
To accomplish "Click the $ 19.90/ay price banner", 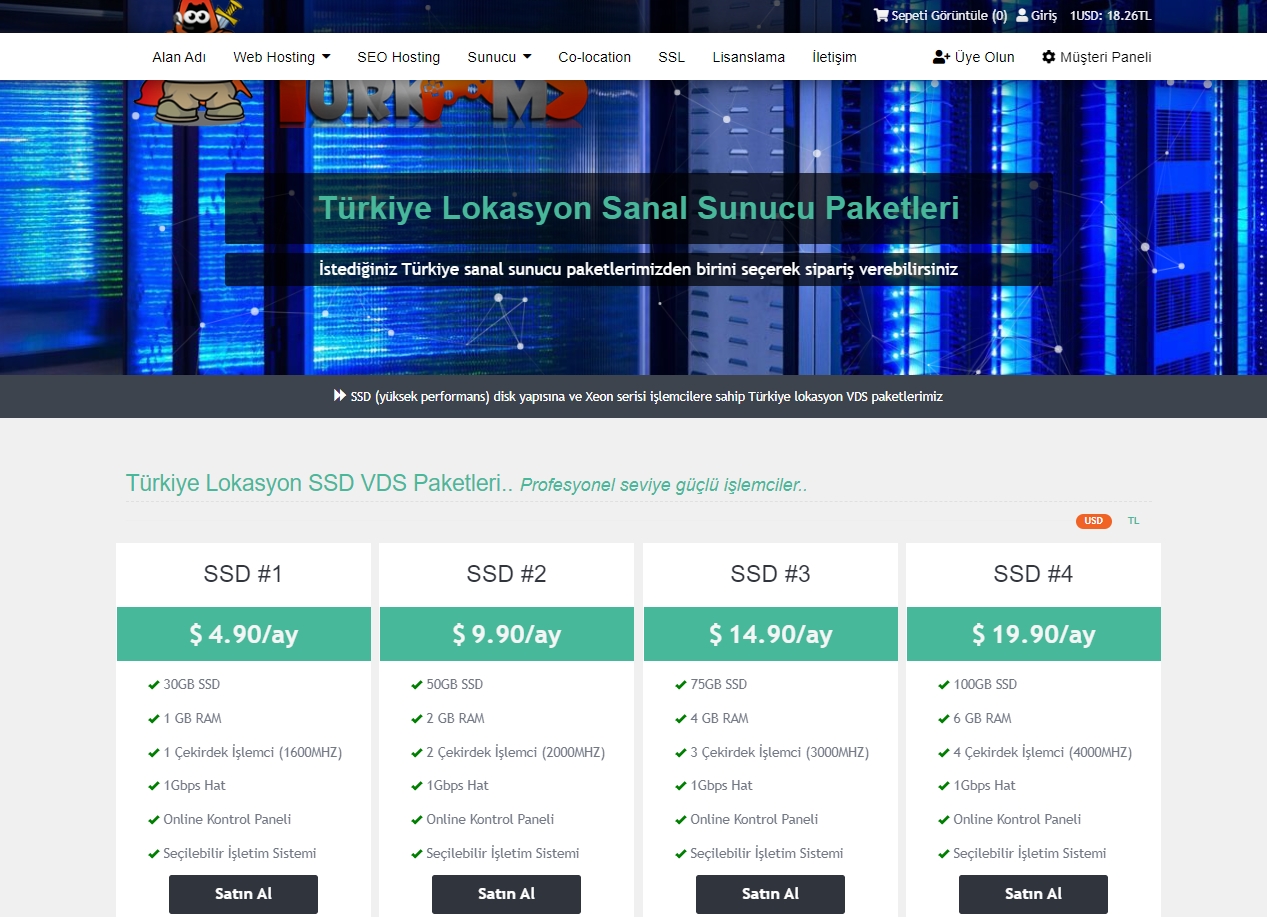I will [x=1033, y=634].
